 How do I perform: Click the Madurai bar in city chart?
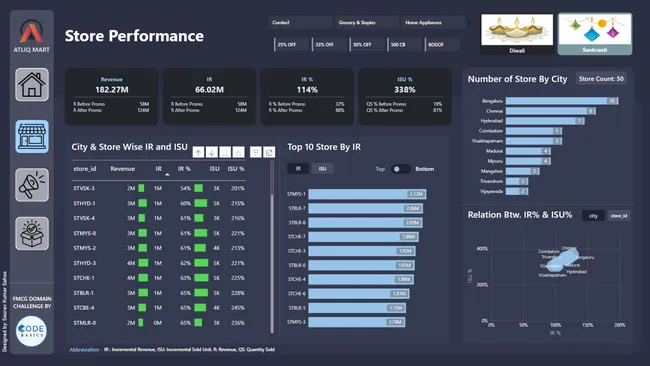click(528, 151)
